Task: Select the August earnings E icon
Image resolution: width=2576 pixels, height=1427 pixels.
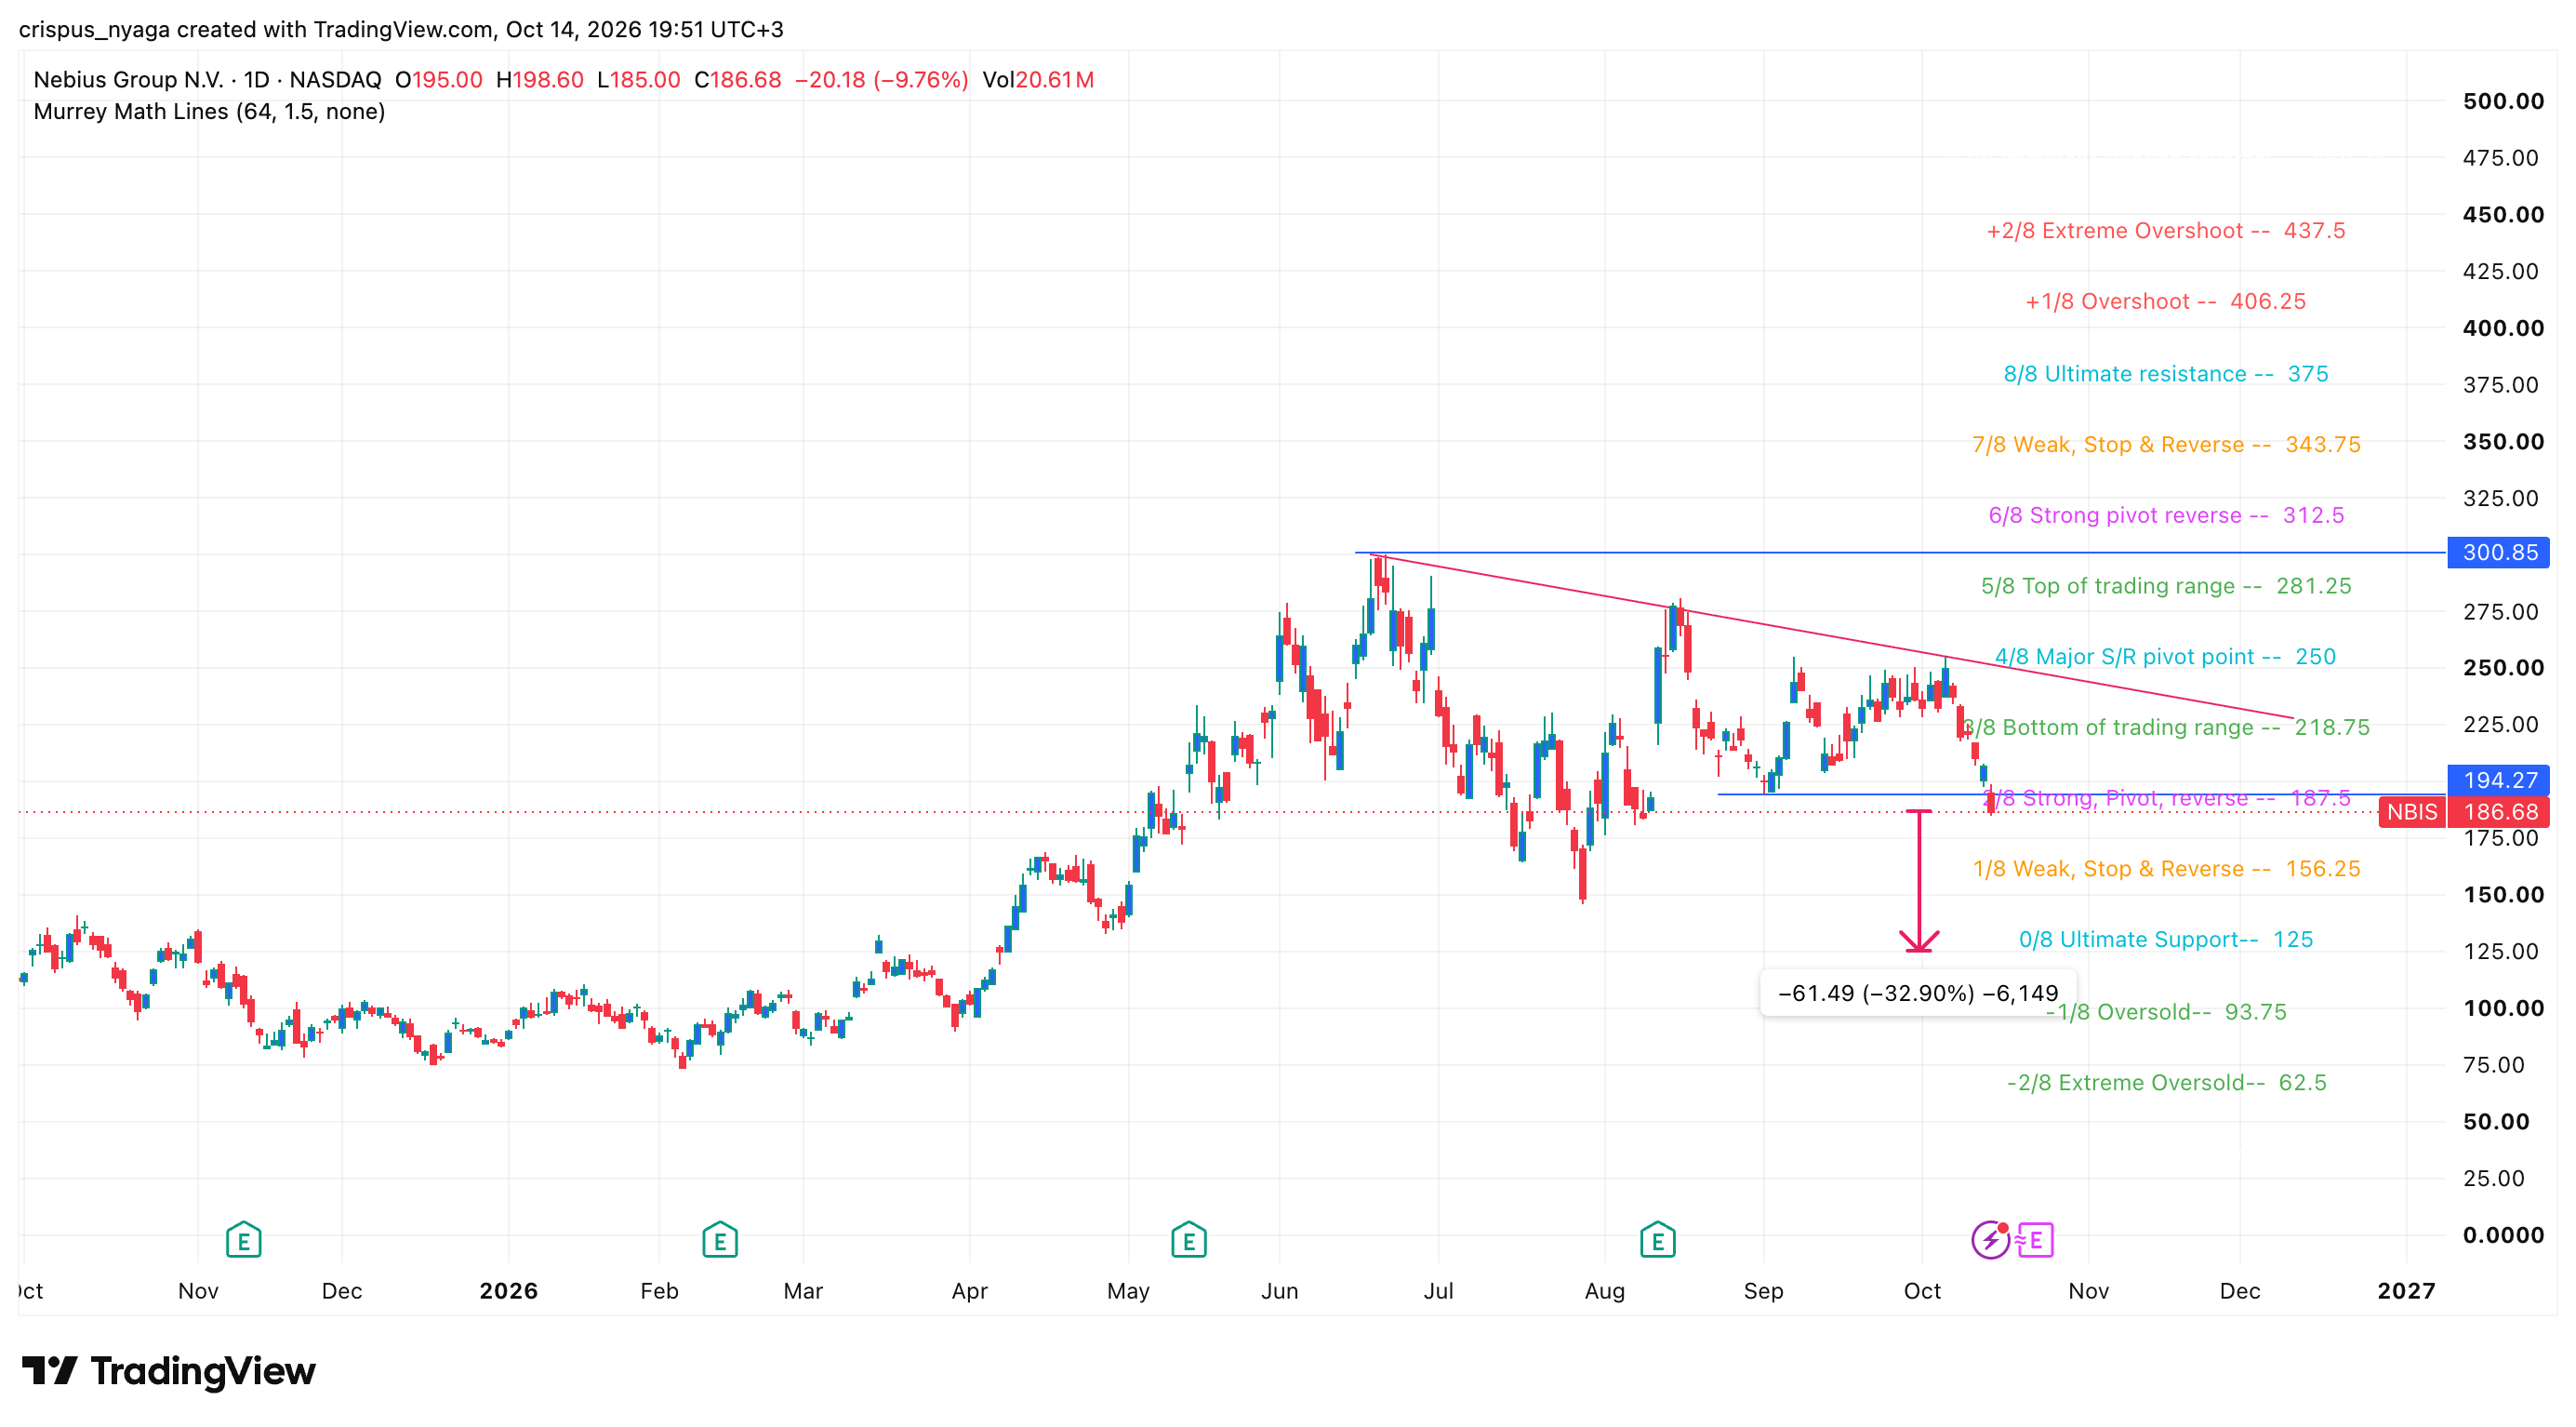Action: point(1658,1240)
